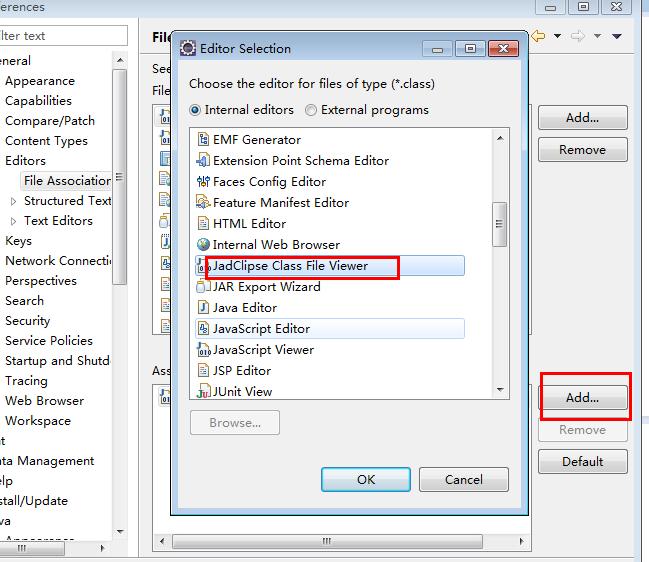Screen dimensions: 649x562
Task: Click the JAR Export Wizard icon
Action: [202, 286]
